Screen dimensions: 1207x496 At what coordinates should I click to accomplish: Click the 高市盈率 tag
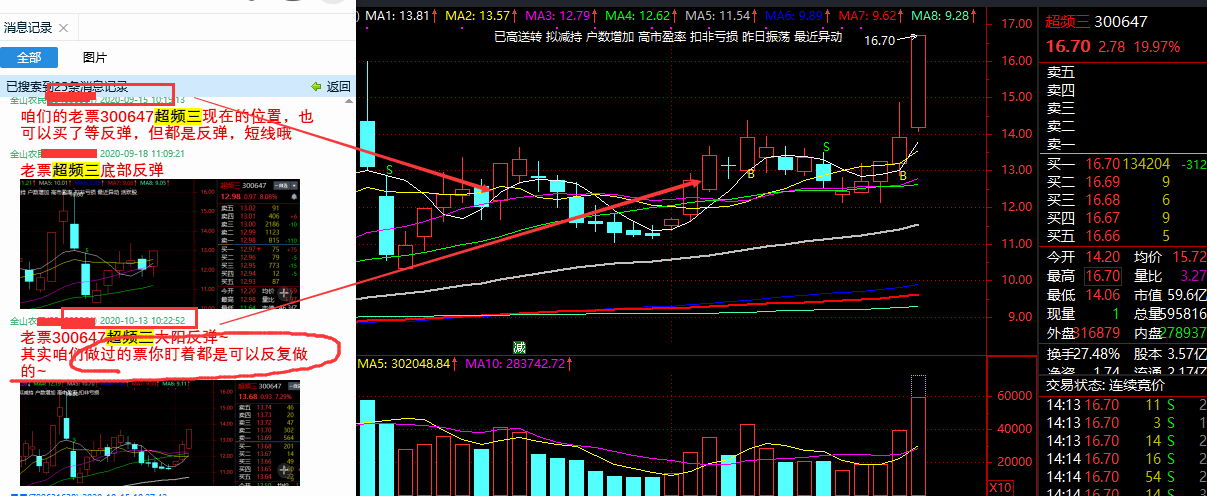point(662,37)
